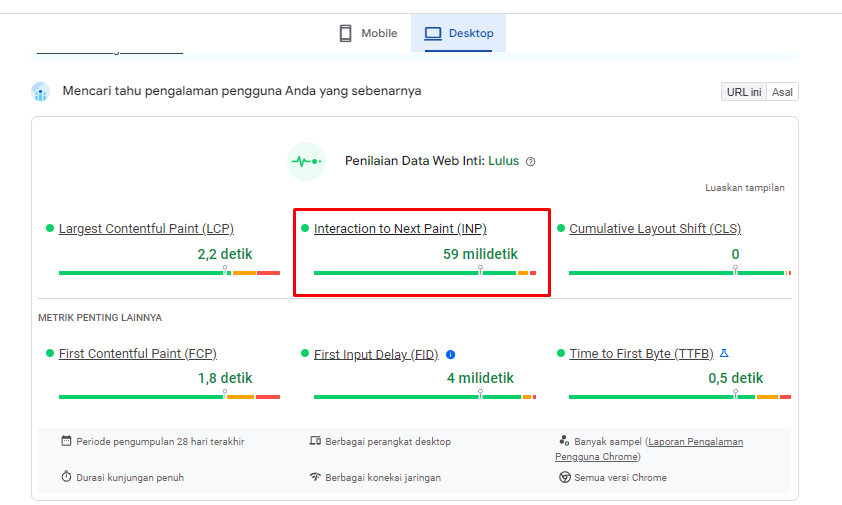Click the green status dot beside TTFB
The height and width of the screenshot is (505, 842).
[561, 353]
